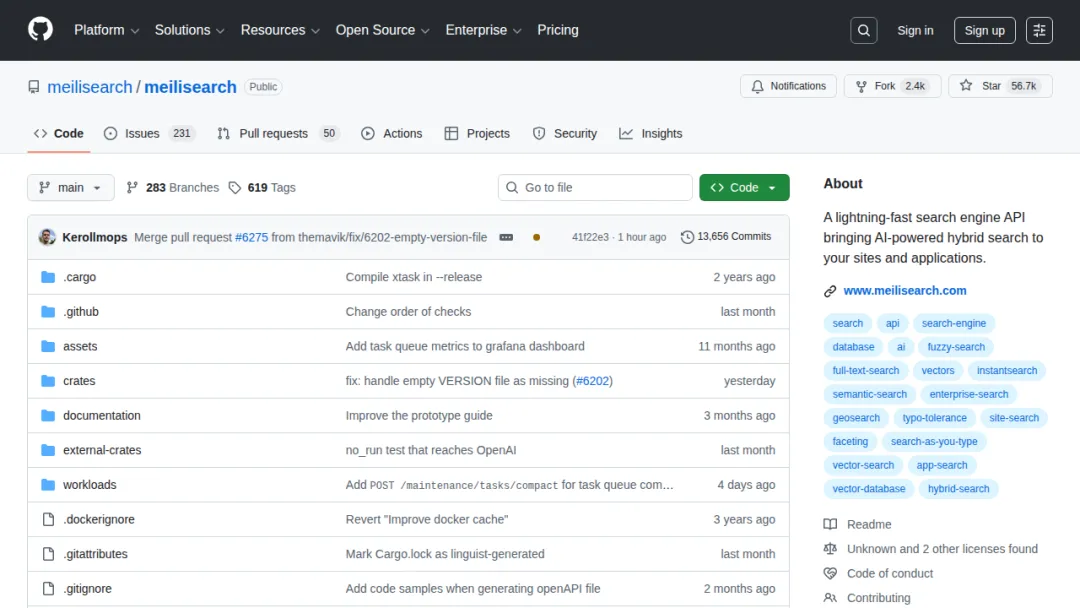Click the GitHub logo icon
The height and width of the screenshot is (608, 1080).
[40, 30]
